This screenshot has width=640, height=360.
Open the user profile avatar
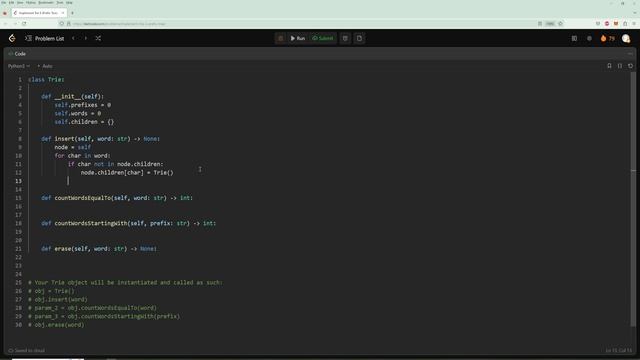[x=626, y=38]
